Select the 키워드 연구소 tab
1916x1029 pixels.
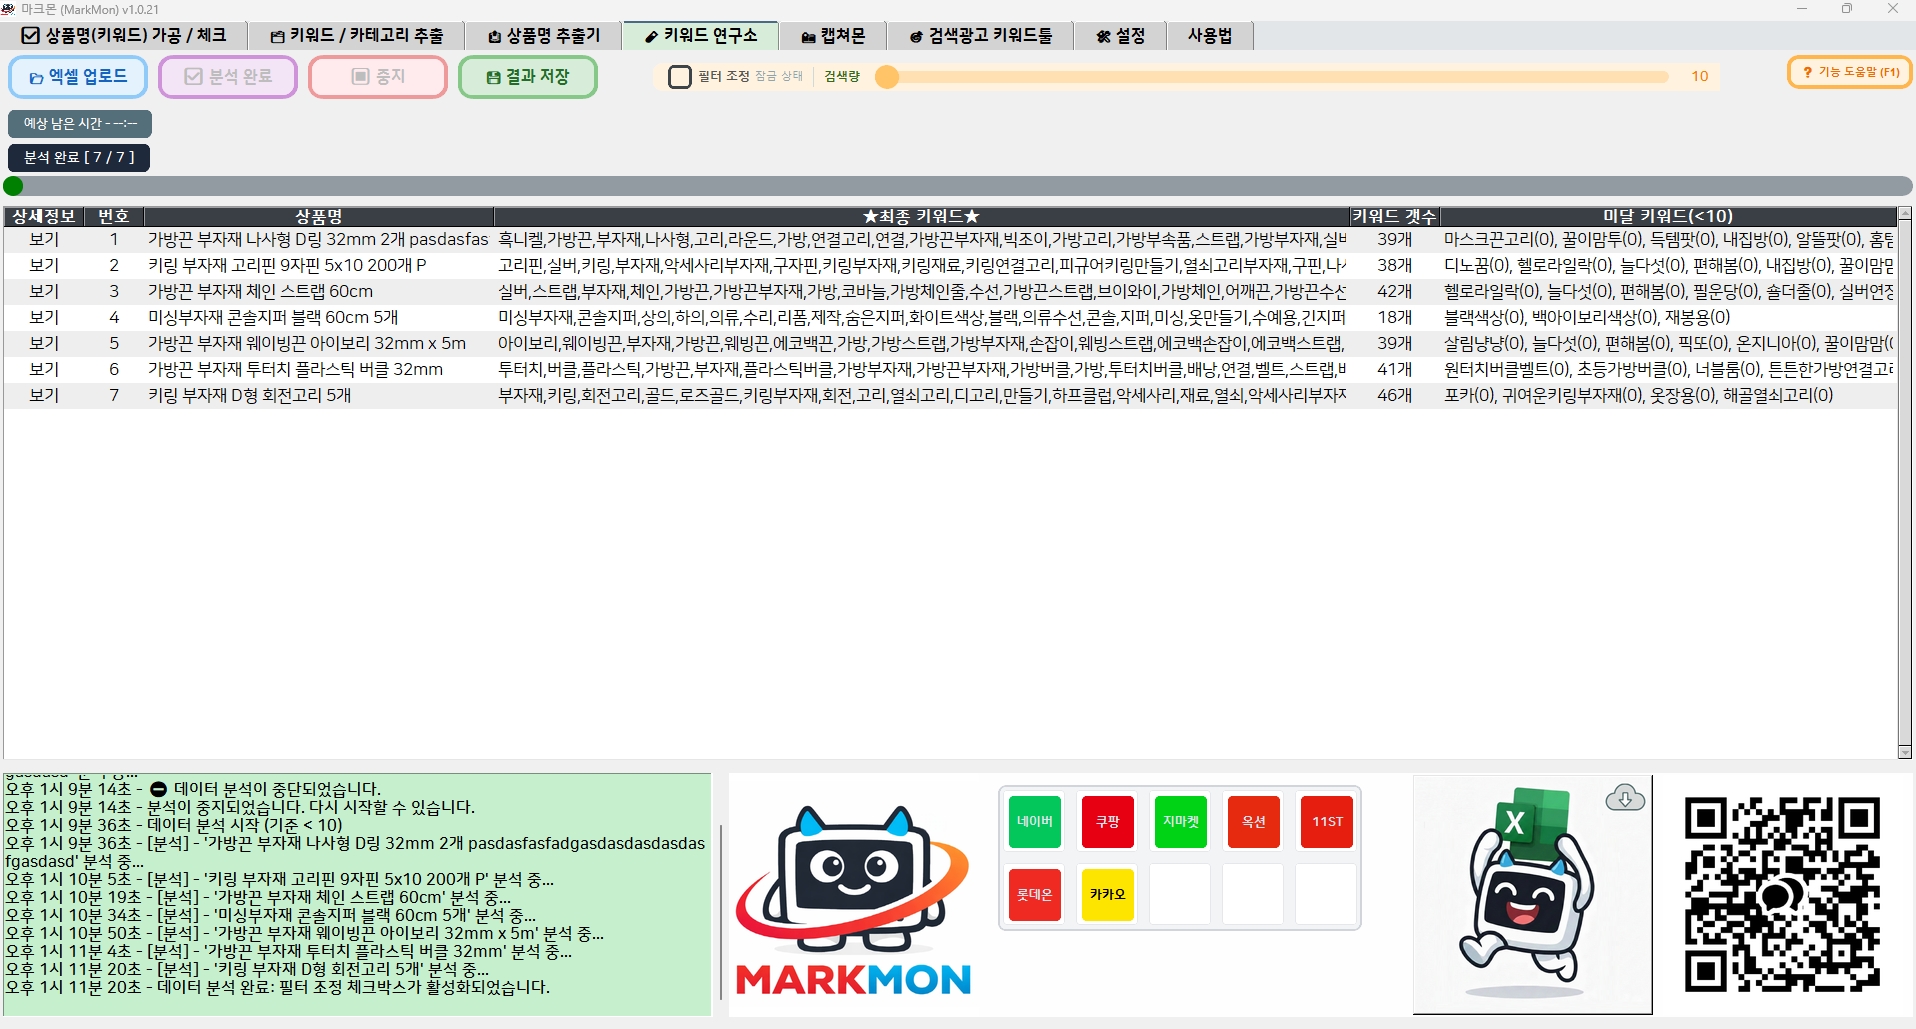(x=701, y=36)
